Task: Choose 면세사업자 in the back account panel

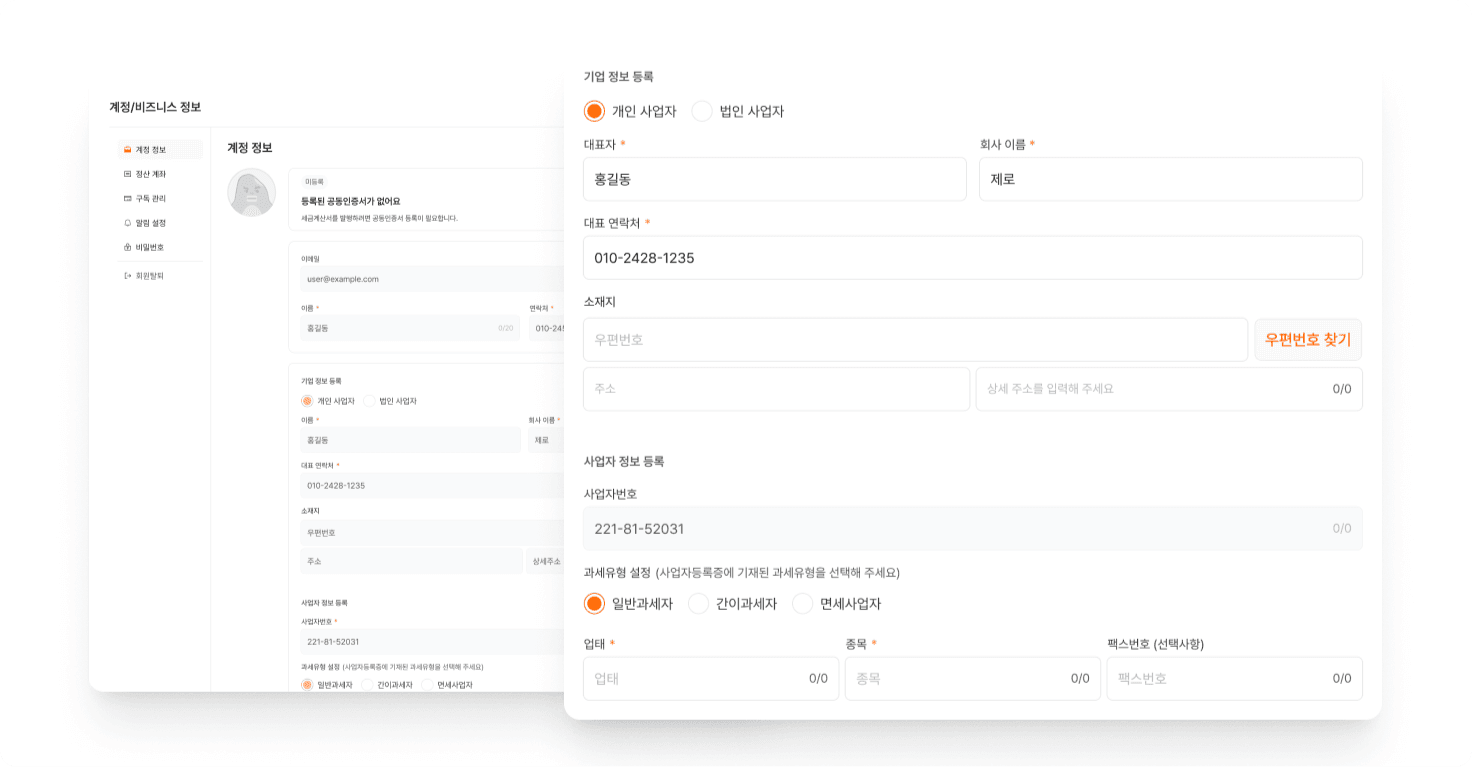Action: [x=427, y=685]
